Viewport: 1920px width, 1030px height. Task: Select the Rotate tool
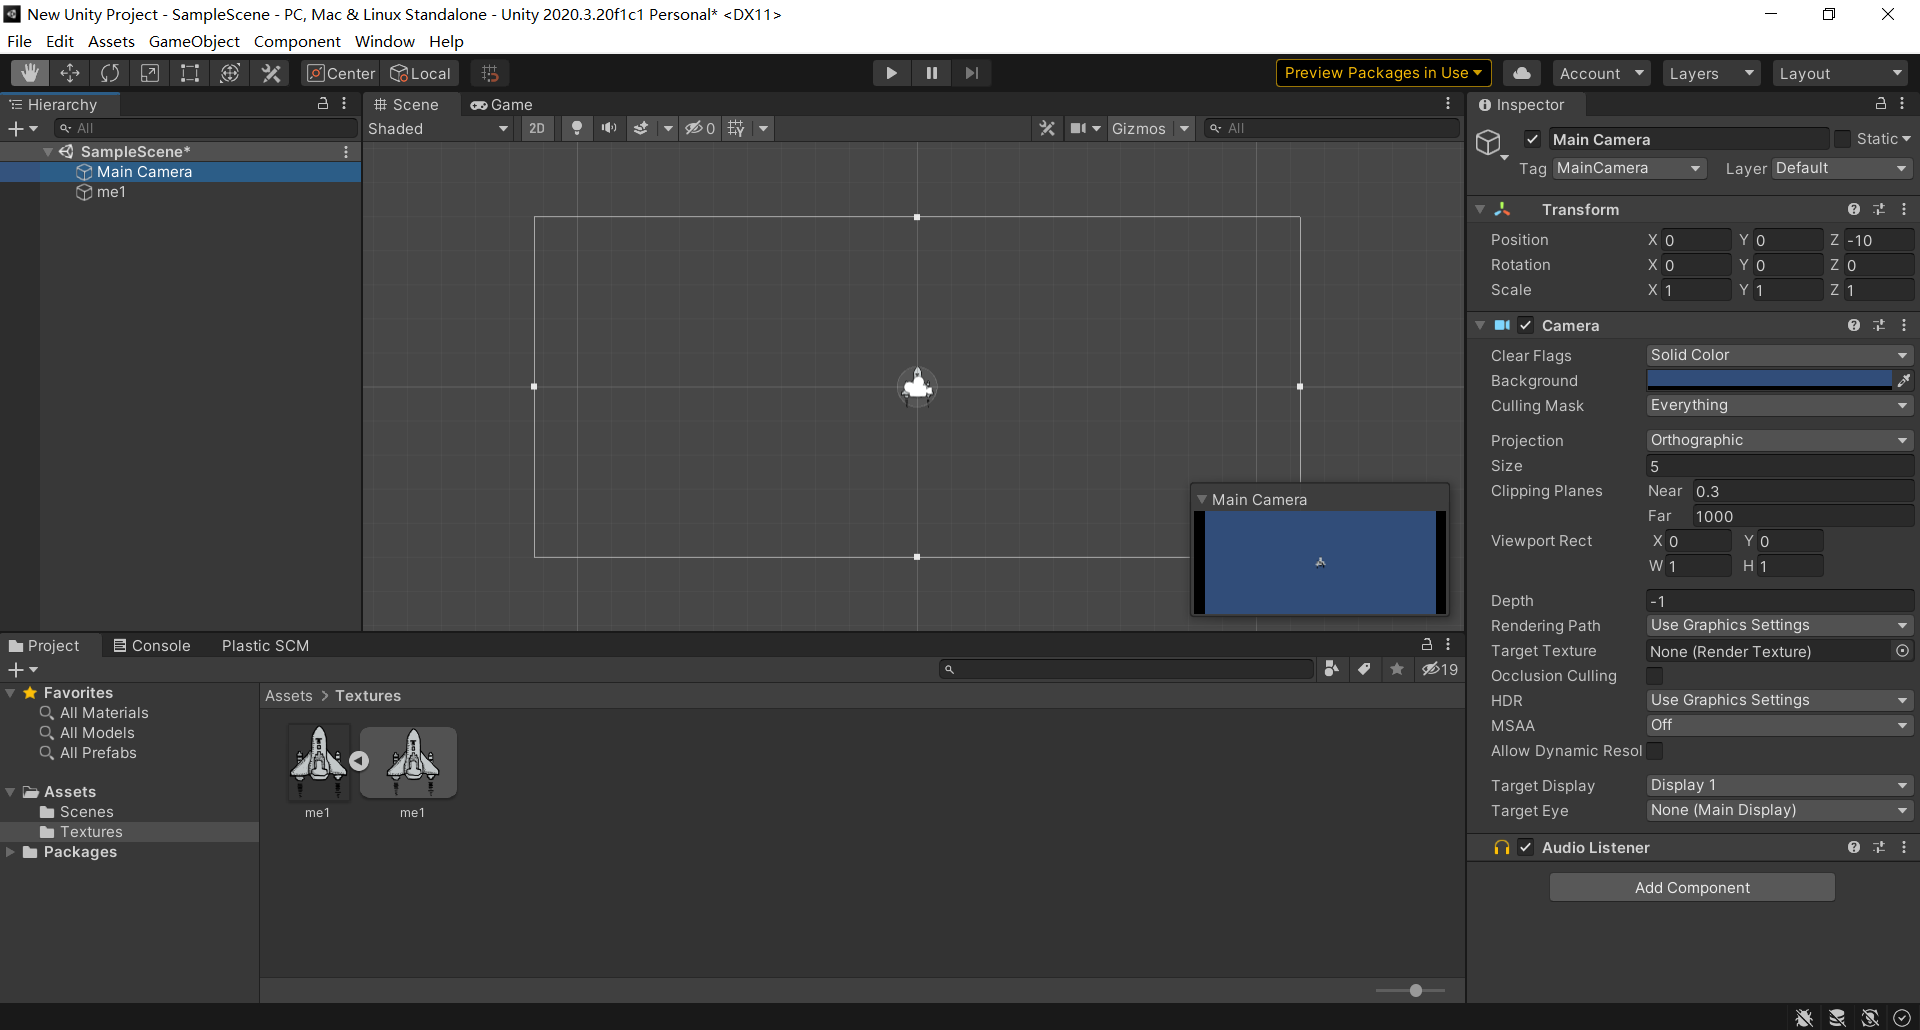110,73
